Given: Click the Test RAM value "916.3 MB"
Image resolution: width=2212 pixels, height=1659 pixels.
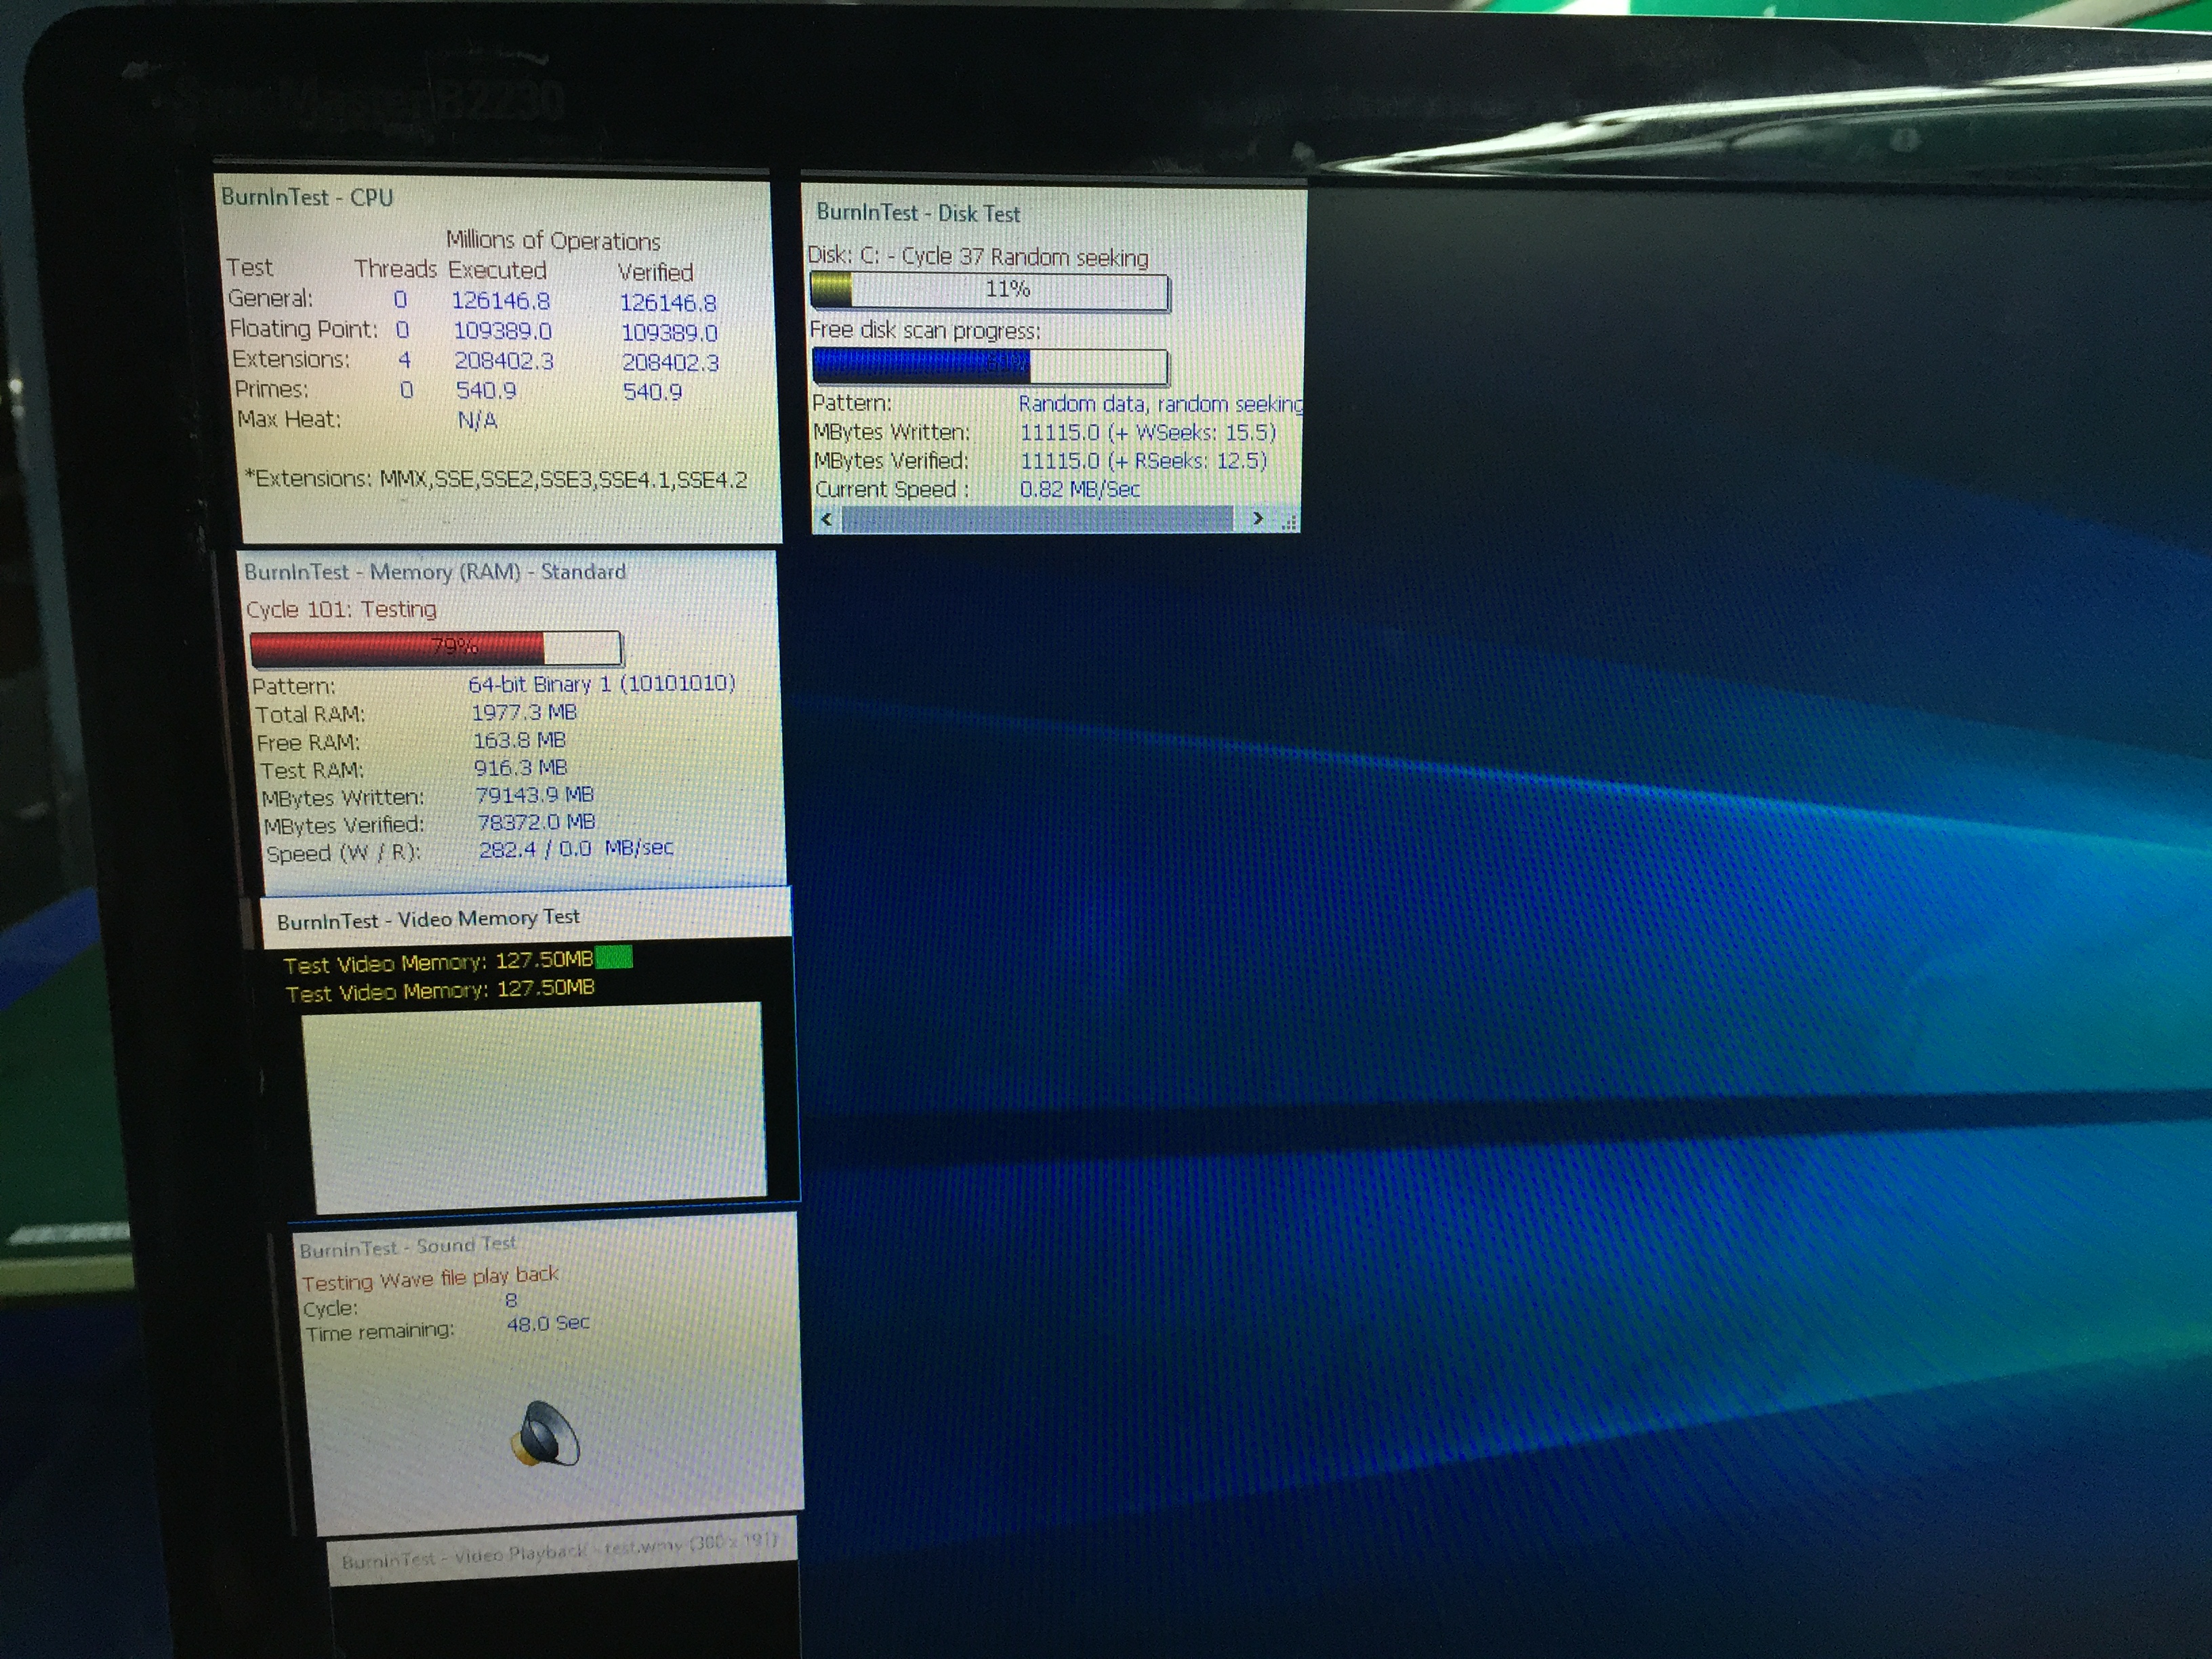Looking at the screenshot, I should pyautogui.click(x=520, y=768).
